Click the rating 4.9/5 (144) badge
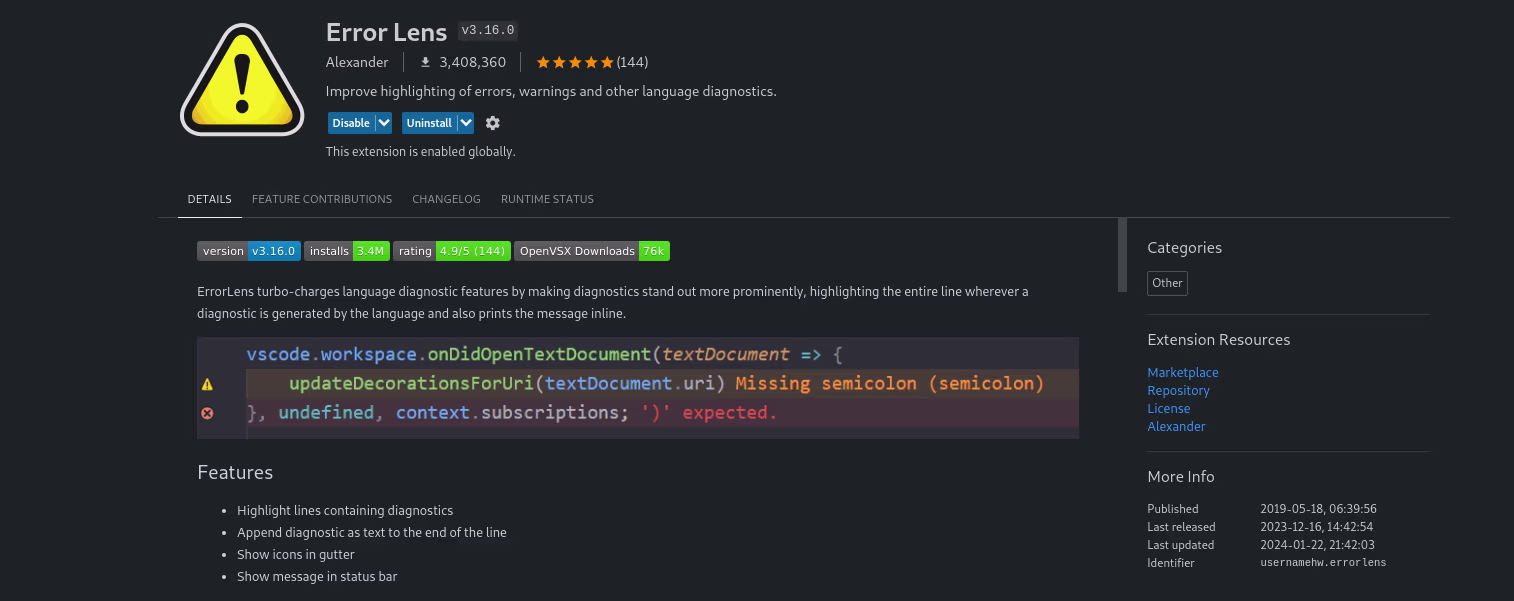The width and height of the screenshot is (1514, 601). (x=452, y=251)
